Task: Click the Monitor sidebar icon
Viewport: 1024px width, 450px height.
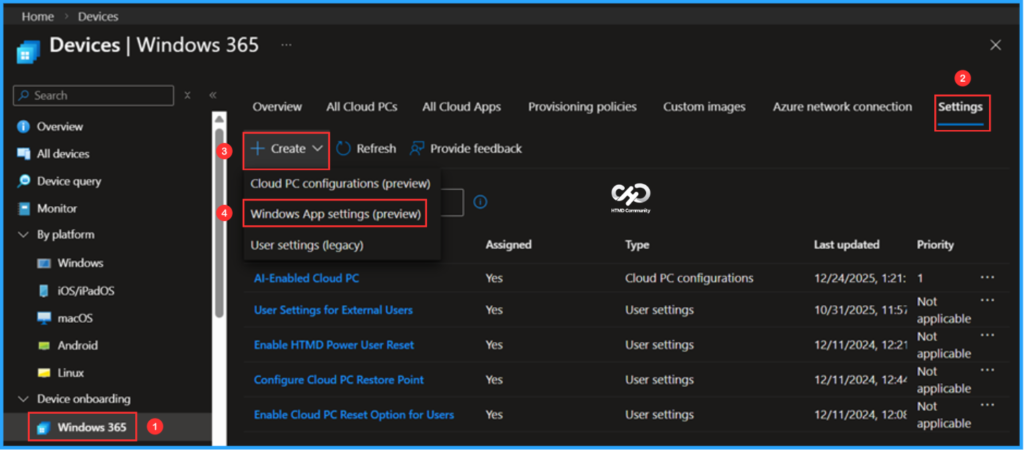Action: [x=24, y=209]
